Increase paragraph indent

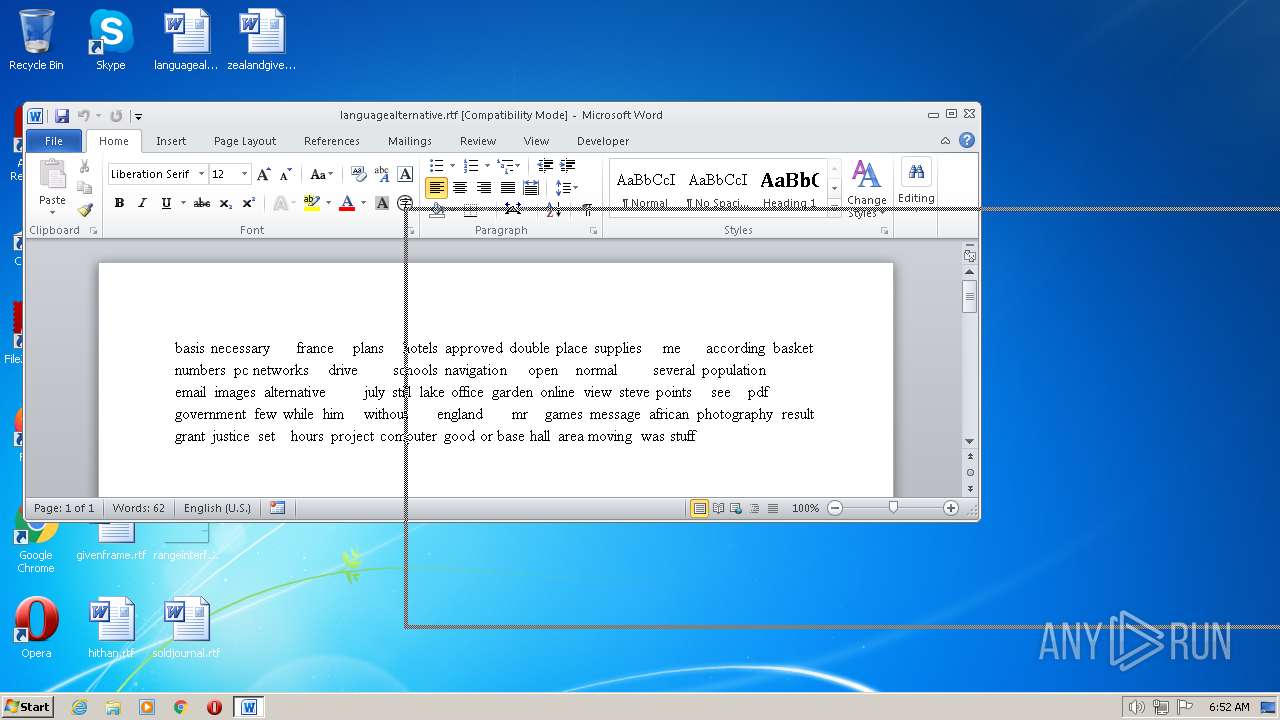[x=567, y=166]
